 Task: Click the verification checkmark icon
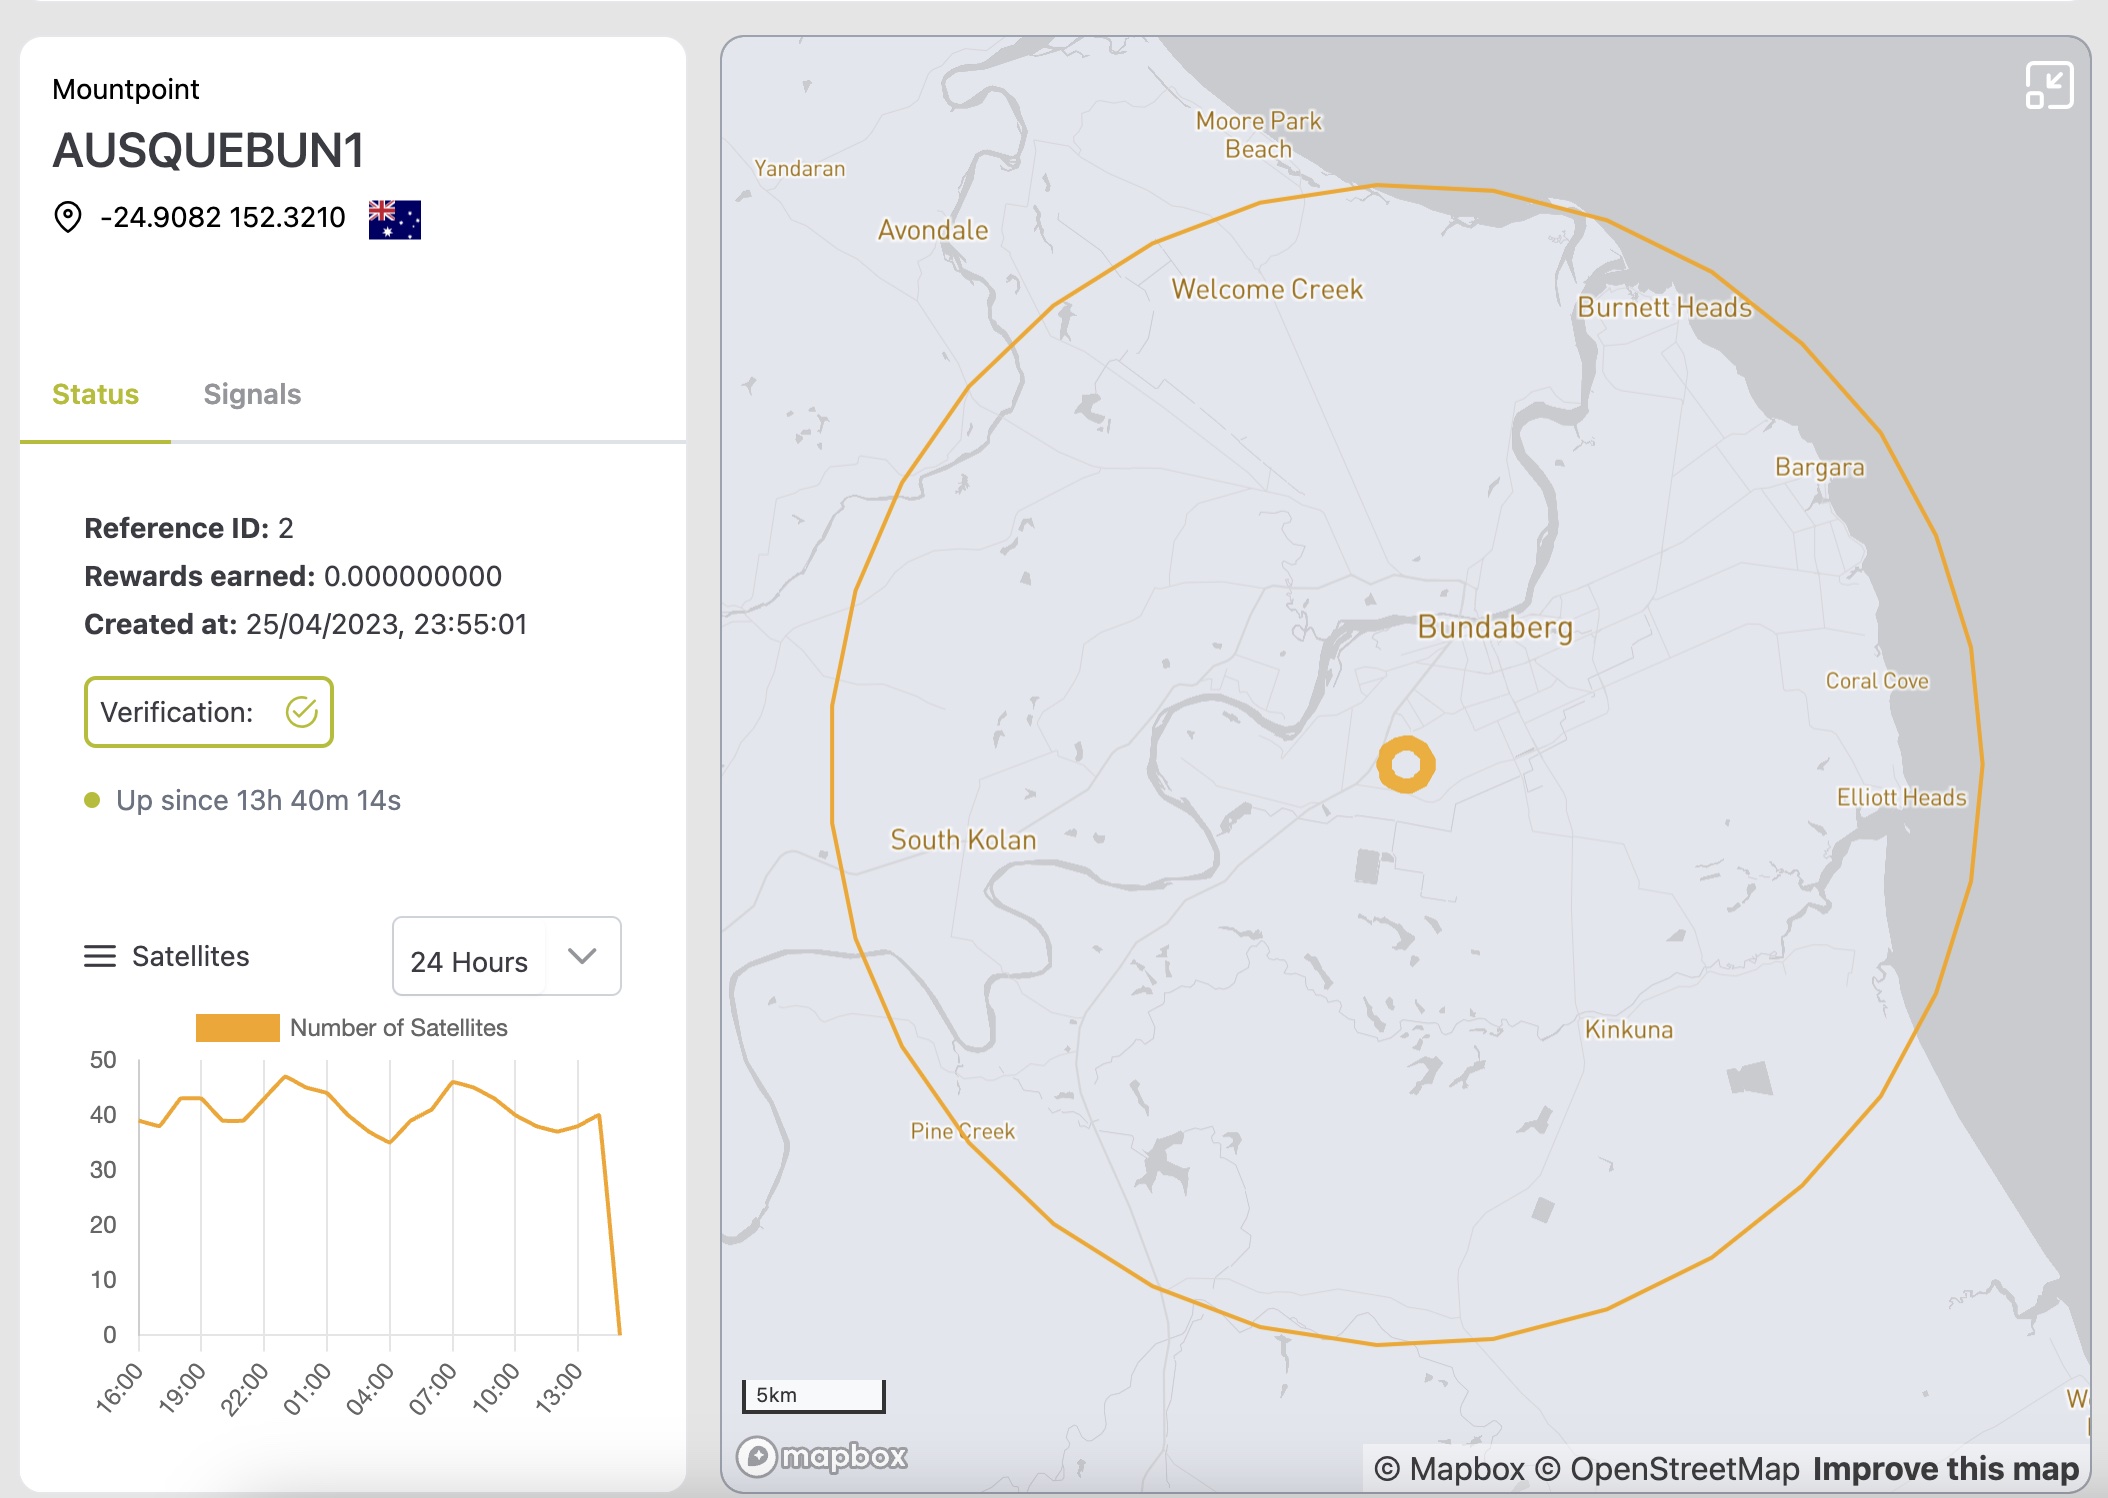pos(301,712)
